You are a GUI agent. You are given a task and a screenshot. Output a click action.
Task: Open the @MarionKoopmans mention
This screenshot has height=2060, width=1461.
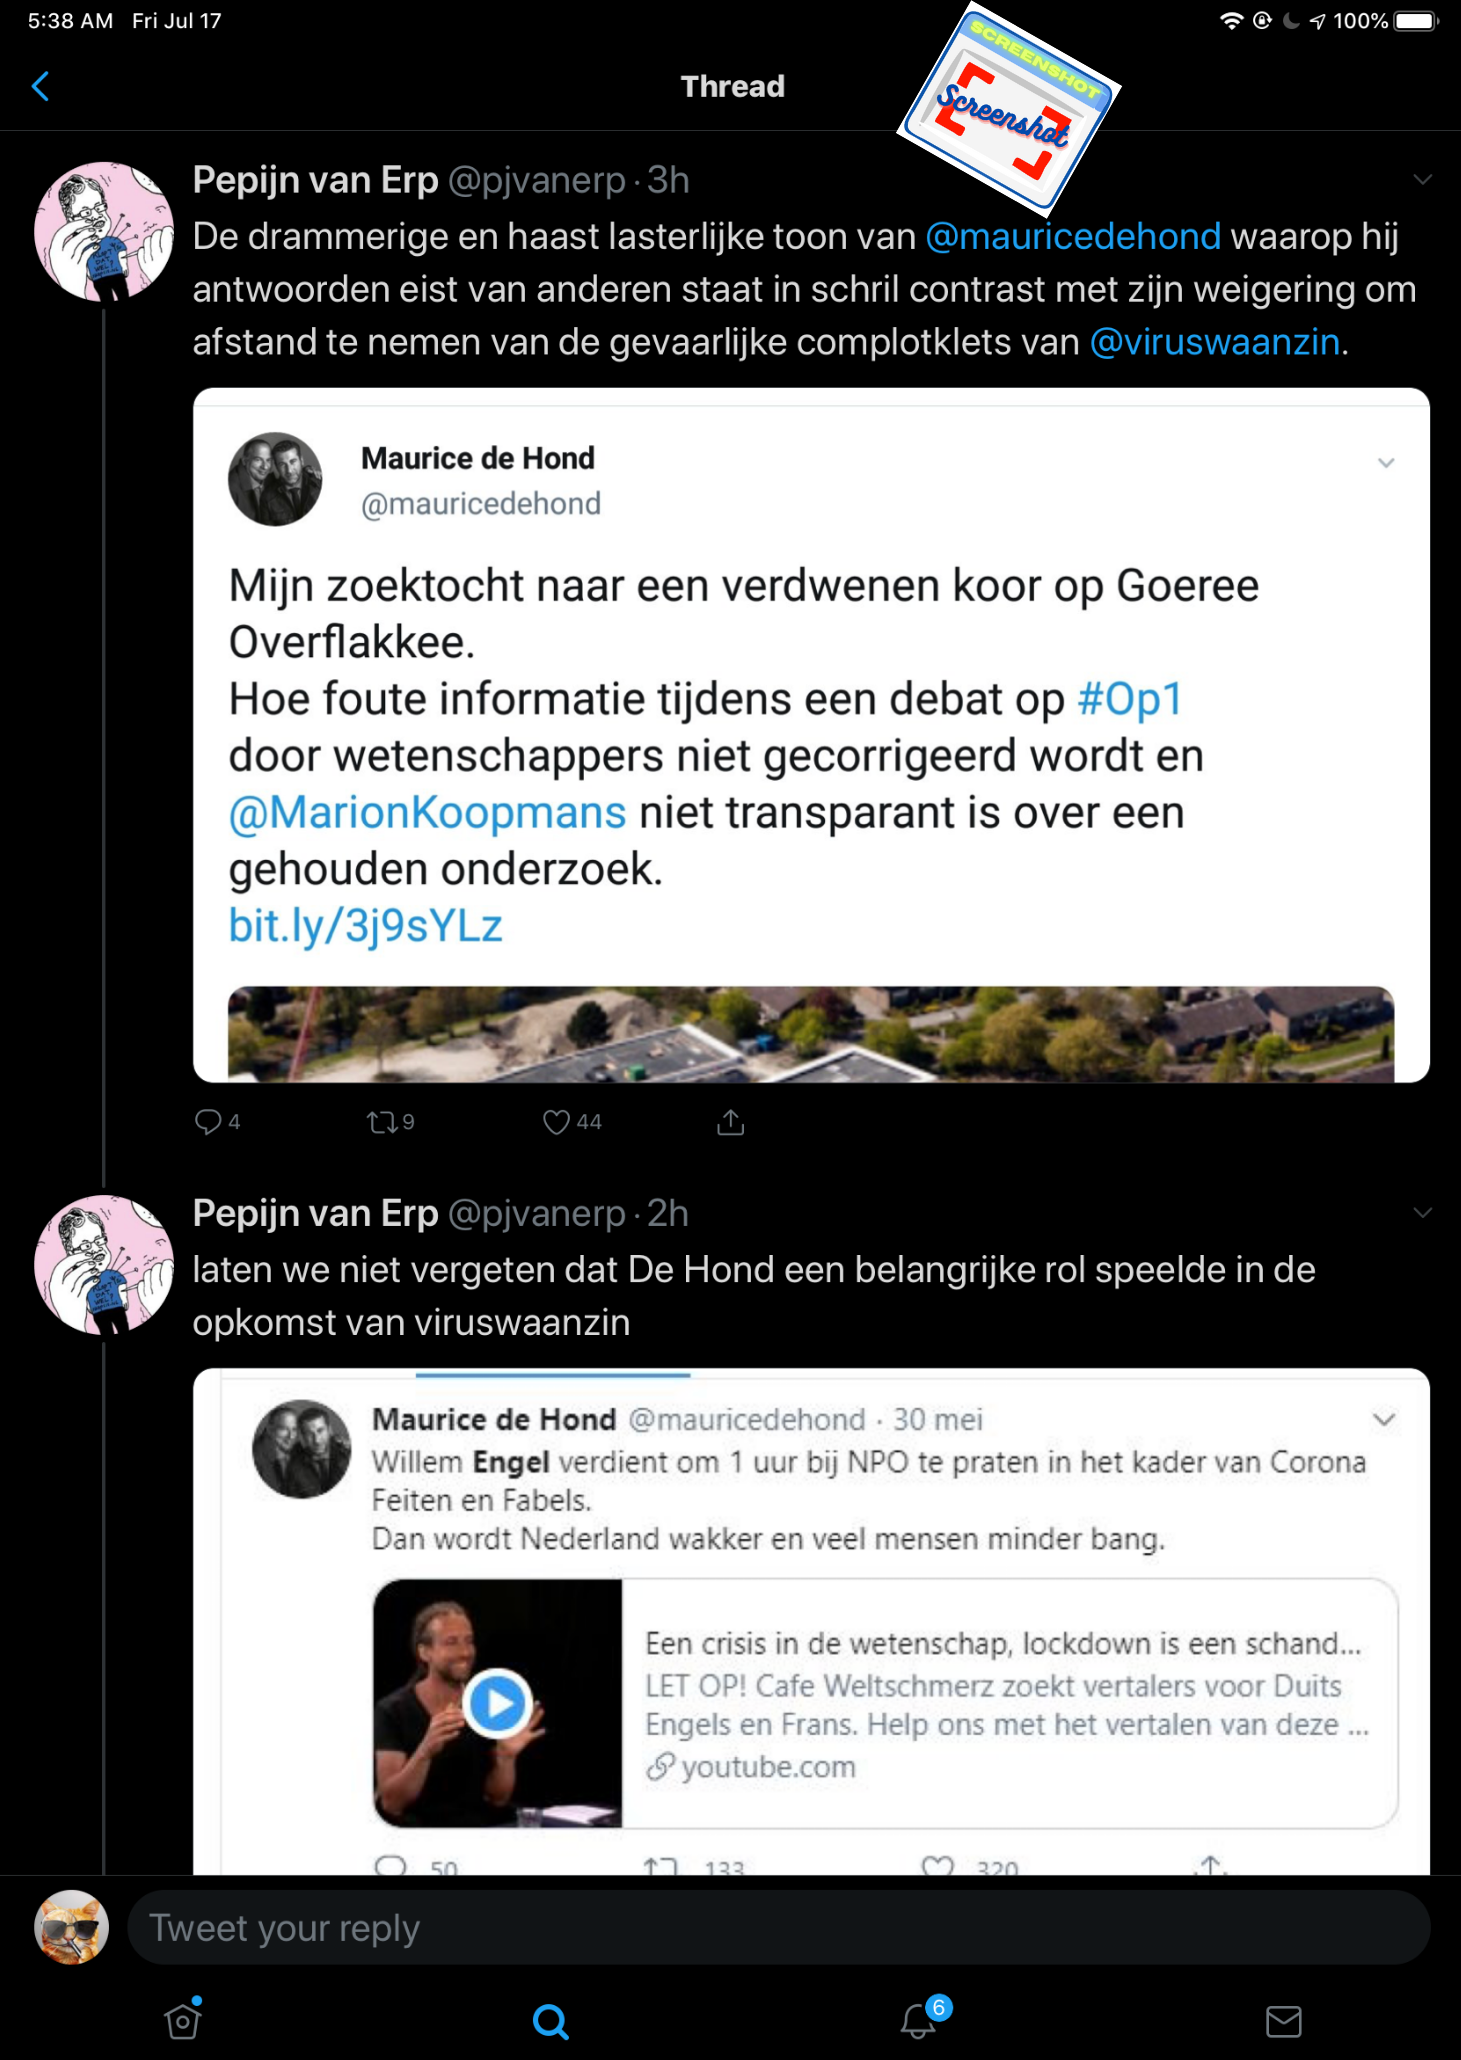pyautogui.click(x=427, y=813)
